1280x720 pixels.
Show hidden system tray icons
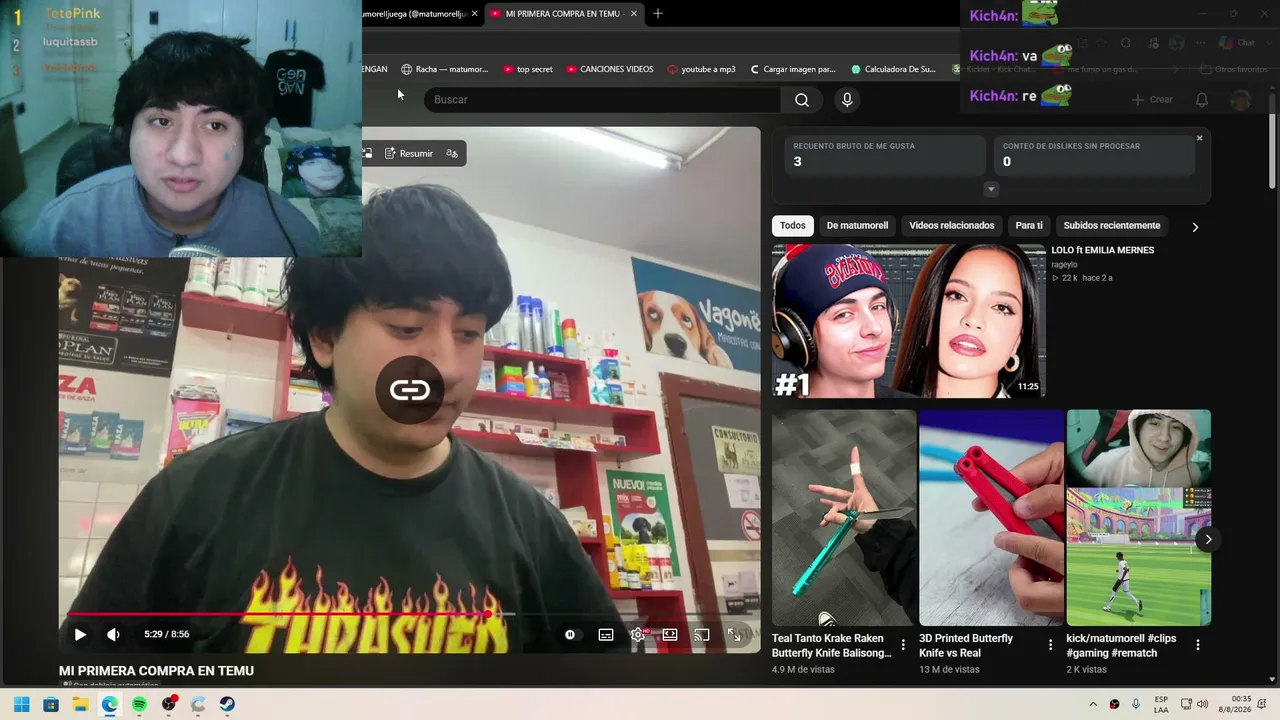1093,704
